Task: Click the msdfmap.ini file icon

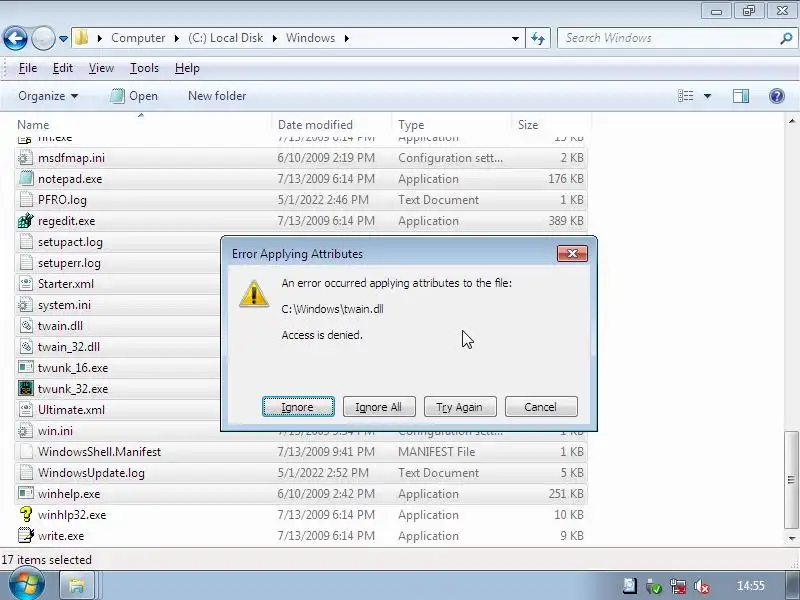Action: [x=25, y=158]
